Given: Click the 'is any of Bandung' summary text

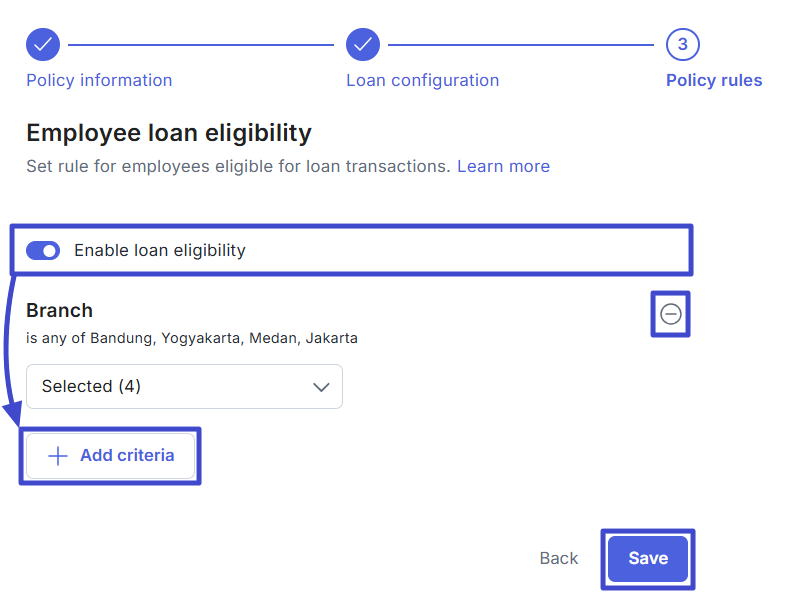Looking at the screenshot, I should [191, 338].
